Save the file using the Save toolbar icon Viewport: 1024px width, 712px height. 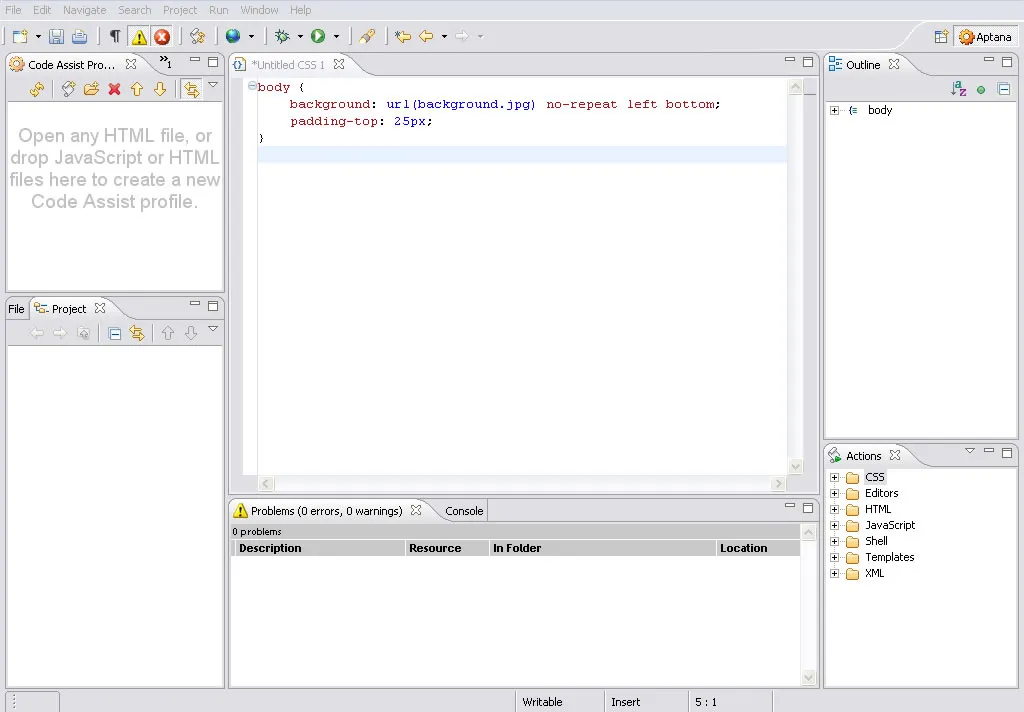coord(55,36)
